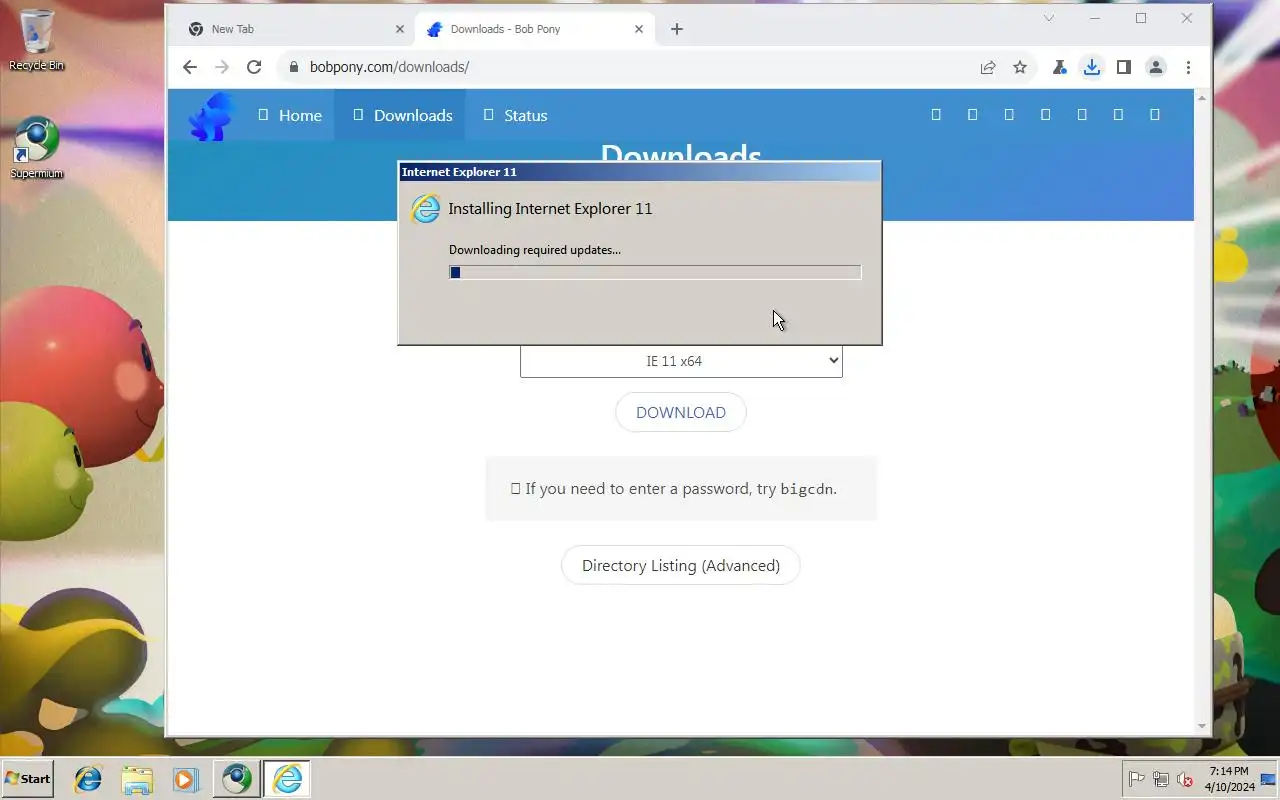Bookmark this page with the star icon

1020,67
